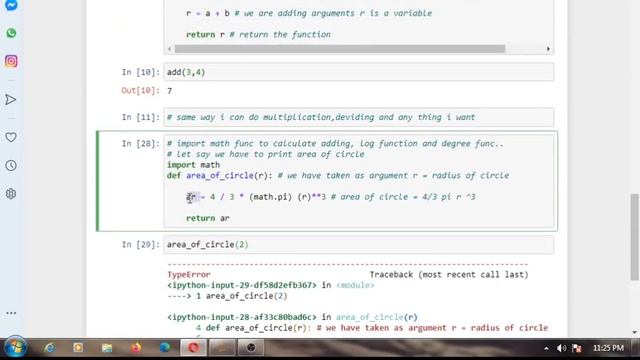Click the page vertical scrollbar thumb
Image resolution: width=640 pixels, height=360 pixels.
(634, 237)
